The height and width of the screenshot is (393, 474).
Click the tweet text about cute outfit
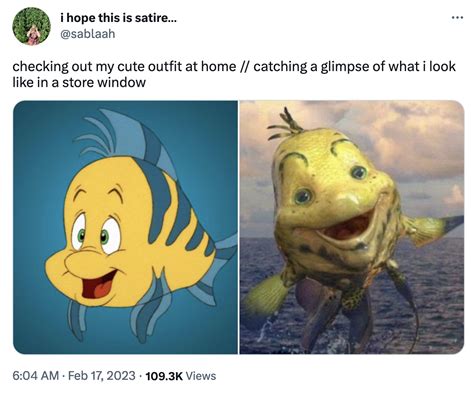[x=234, y=74]
